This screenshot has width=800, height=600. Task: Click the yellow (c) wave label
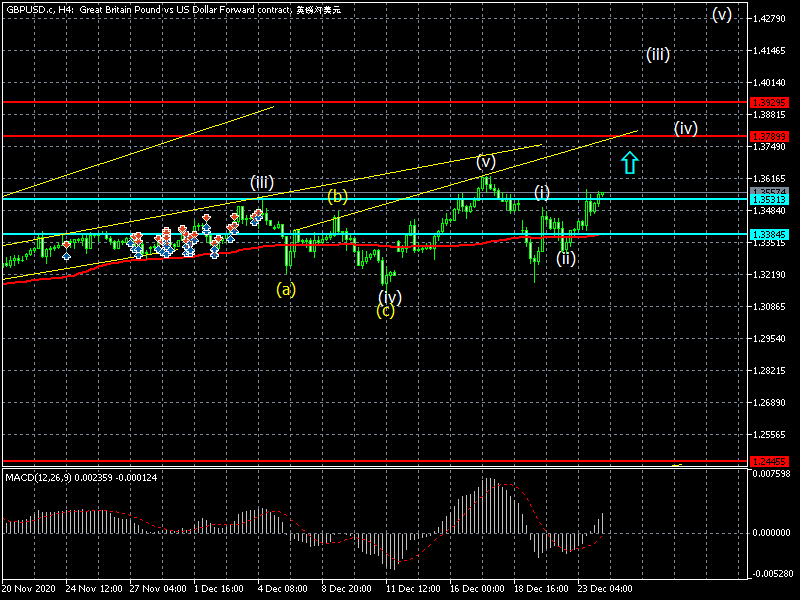pyautogui.click(x=385, y=311)
